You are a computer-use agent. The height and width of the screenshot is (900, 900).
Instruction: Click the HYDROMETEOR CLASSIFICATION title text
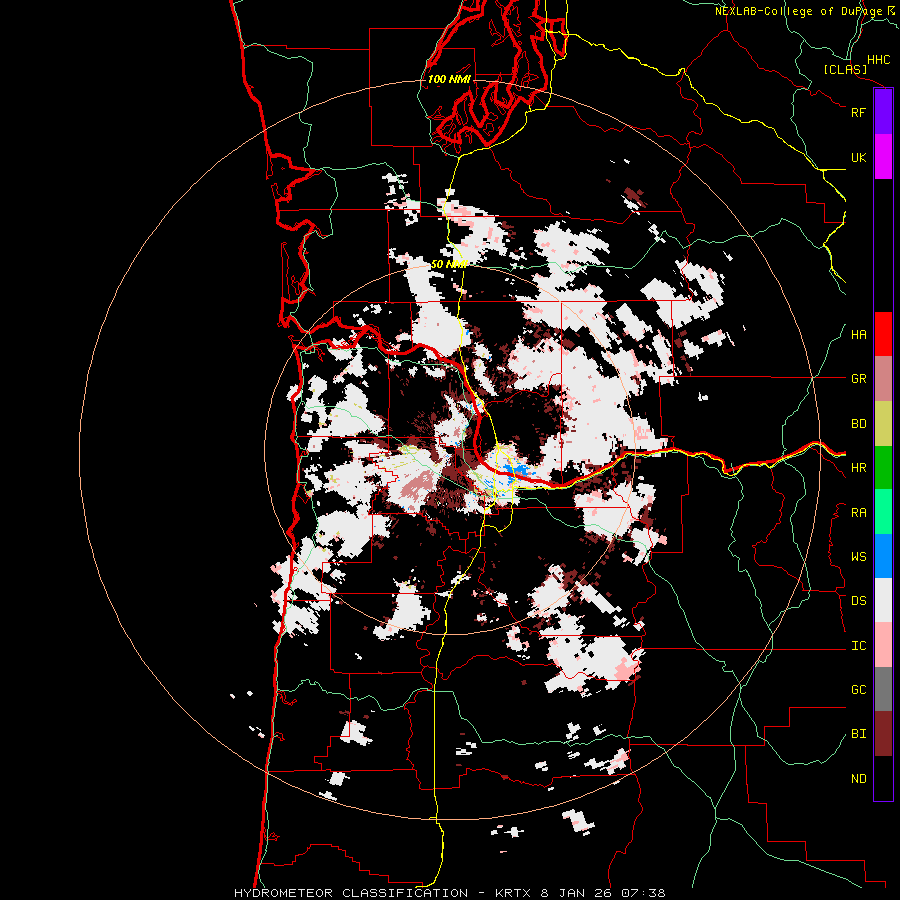coord(351,893)
